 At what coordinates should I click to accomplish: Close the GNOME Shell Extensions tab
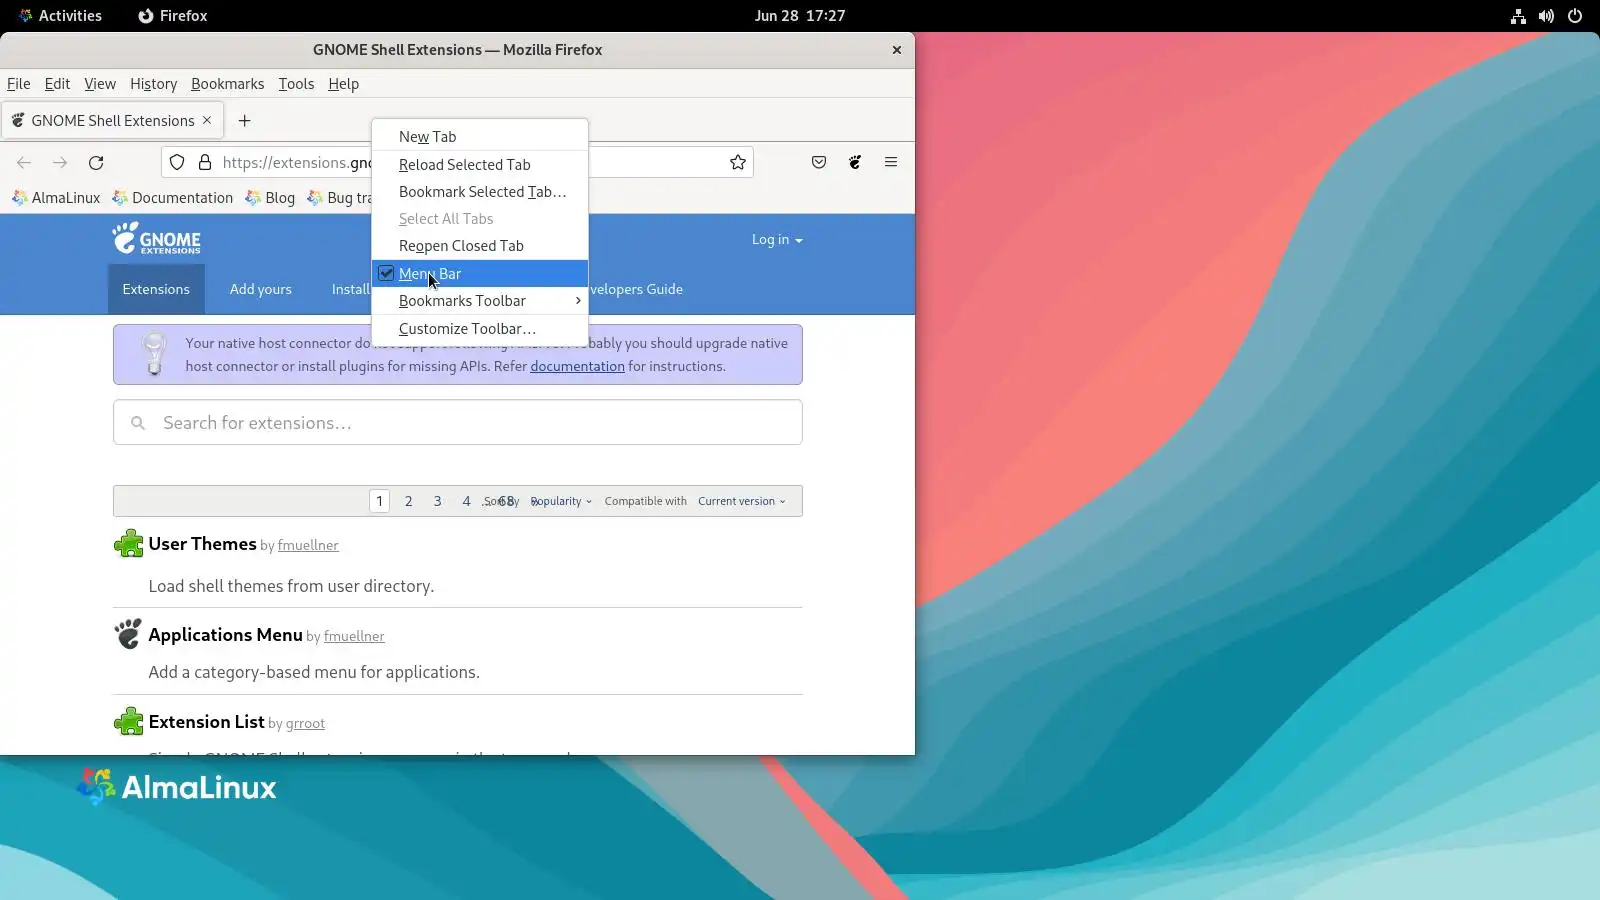pos(207,120)
